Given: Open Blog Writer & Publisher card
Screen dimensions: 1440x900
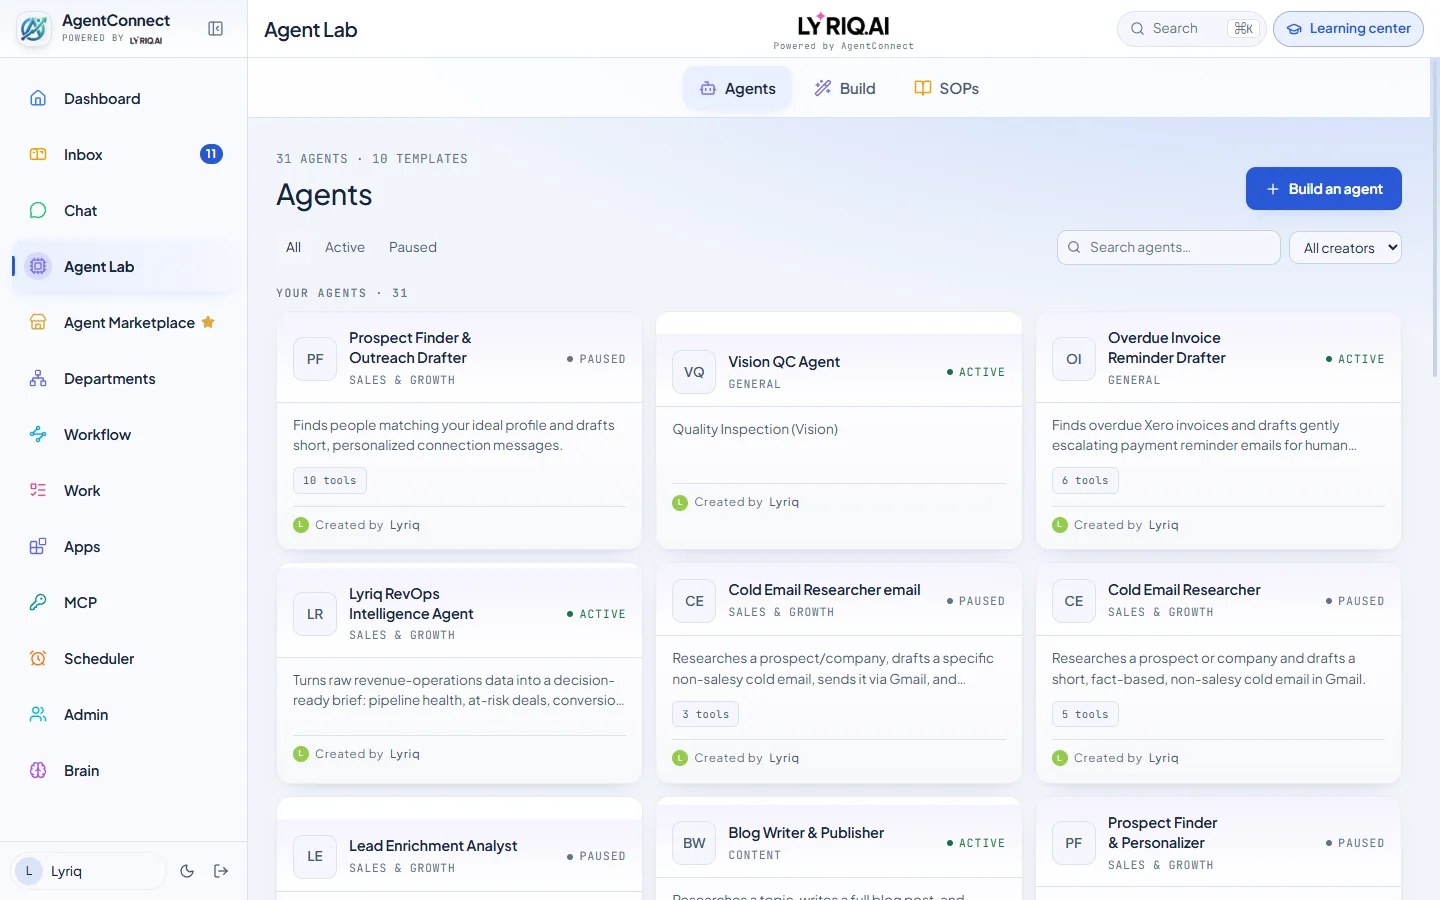Looking at the screenshot, I should coord(839,849).
